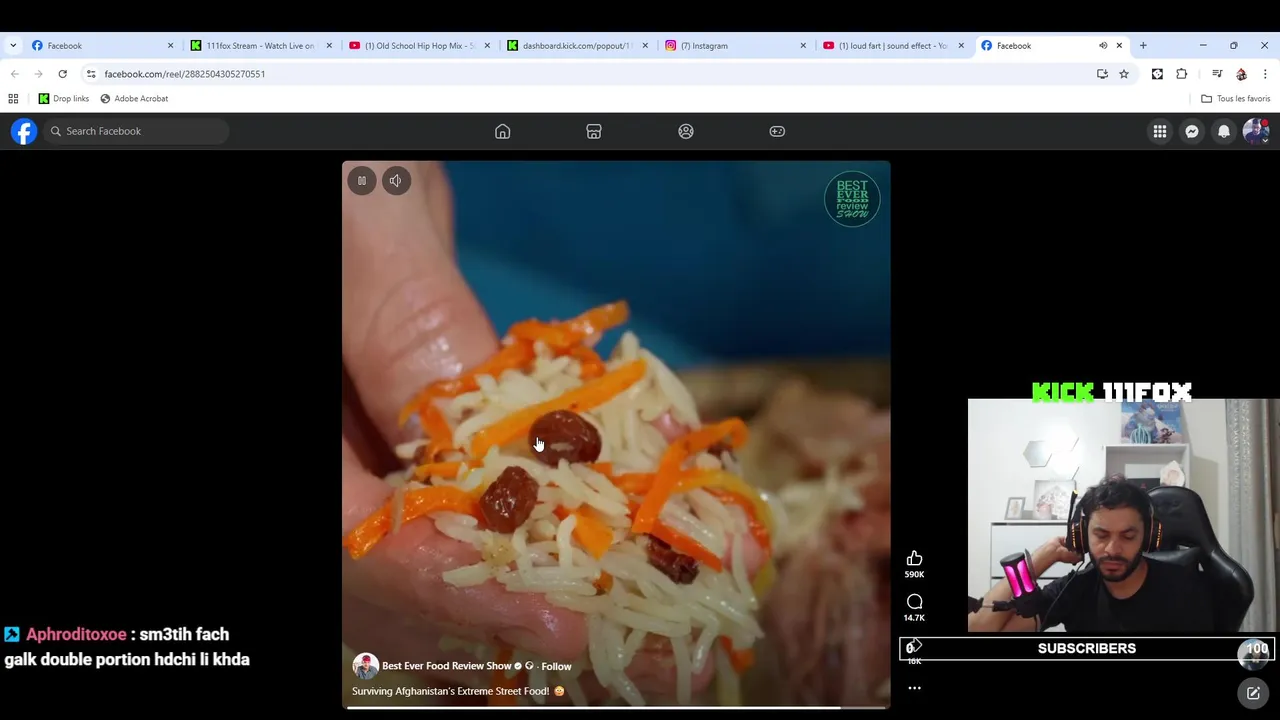The height and width of the screenshot is (720, 1280).
Task: Close the 111fox Stream tab
Action: coord(328,45)
